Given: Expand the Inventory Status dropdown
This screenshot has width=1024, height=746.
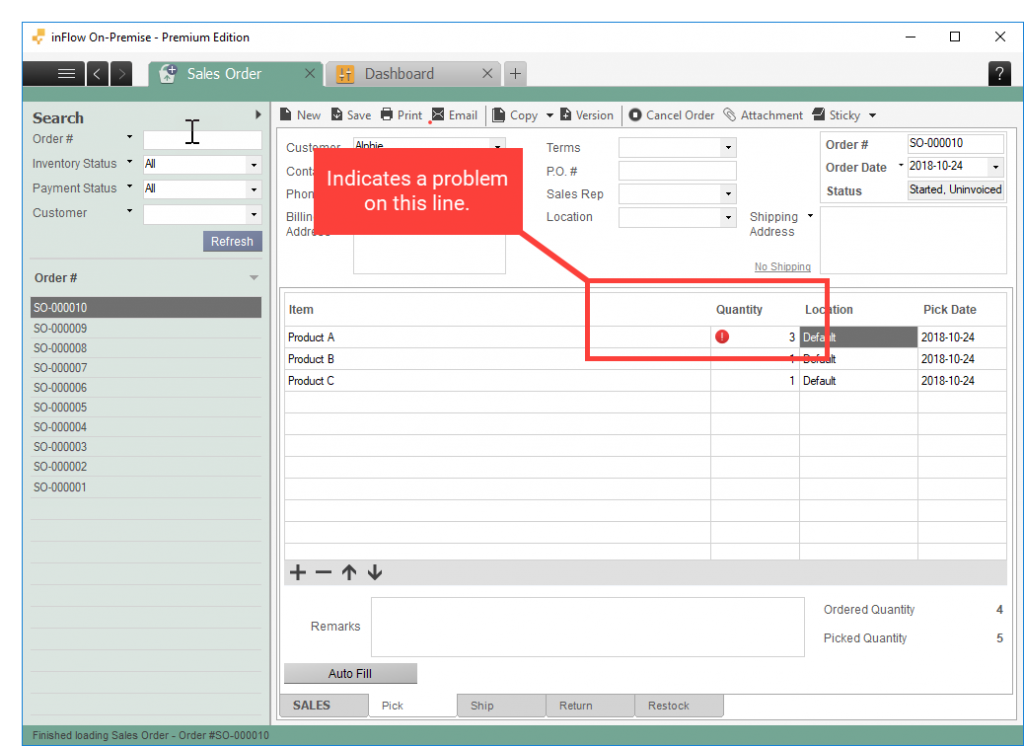Looking at the screenshot, I should pos(254,164).
